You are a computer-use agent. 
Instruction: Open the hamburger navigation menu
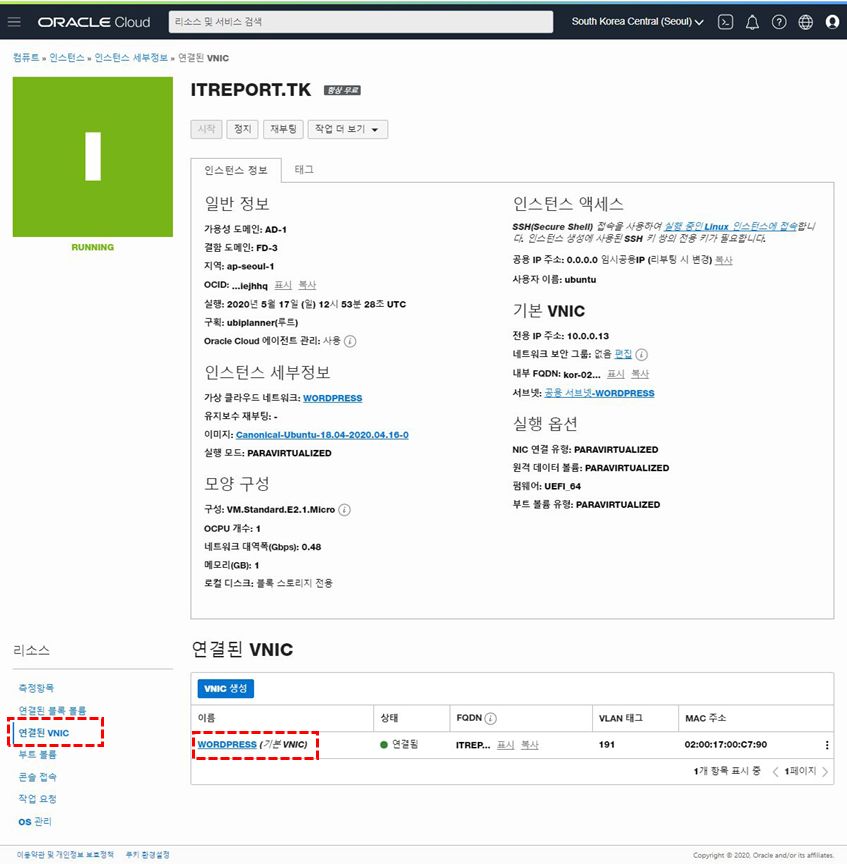click(14, 21)
